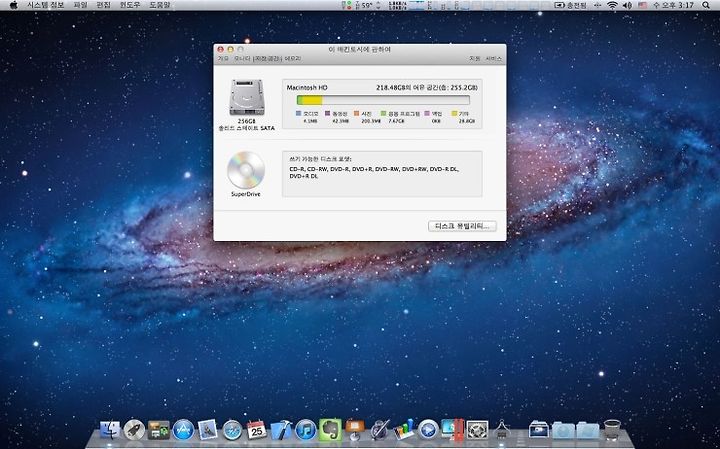Open the 도움말 menu
The height and width of the screenshot is (449, 720).
click(x=160, y=5)
